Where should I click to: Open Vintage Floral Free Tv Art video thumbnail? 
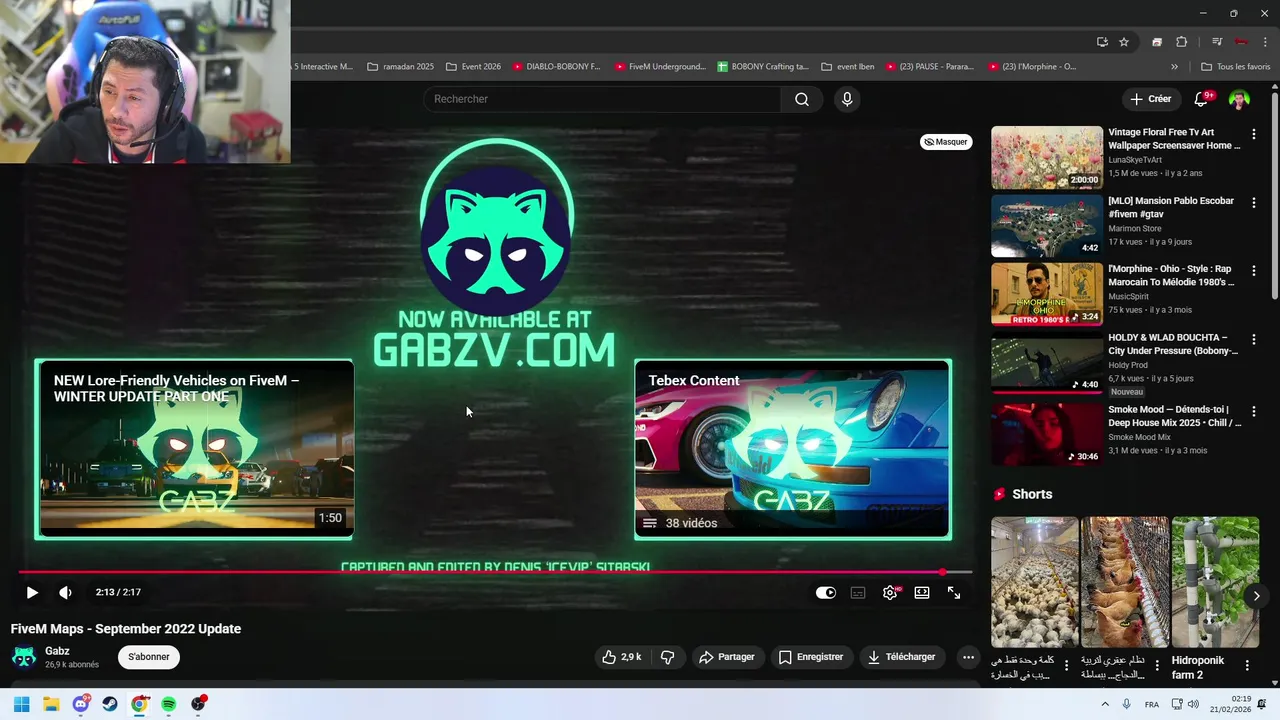point(1047,157)
